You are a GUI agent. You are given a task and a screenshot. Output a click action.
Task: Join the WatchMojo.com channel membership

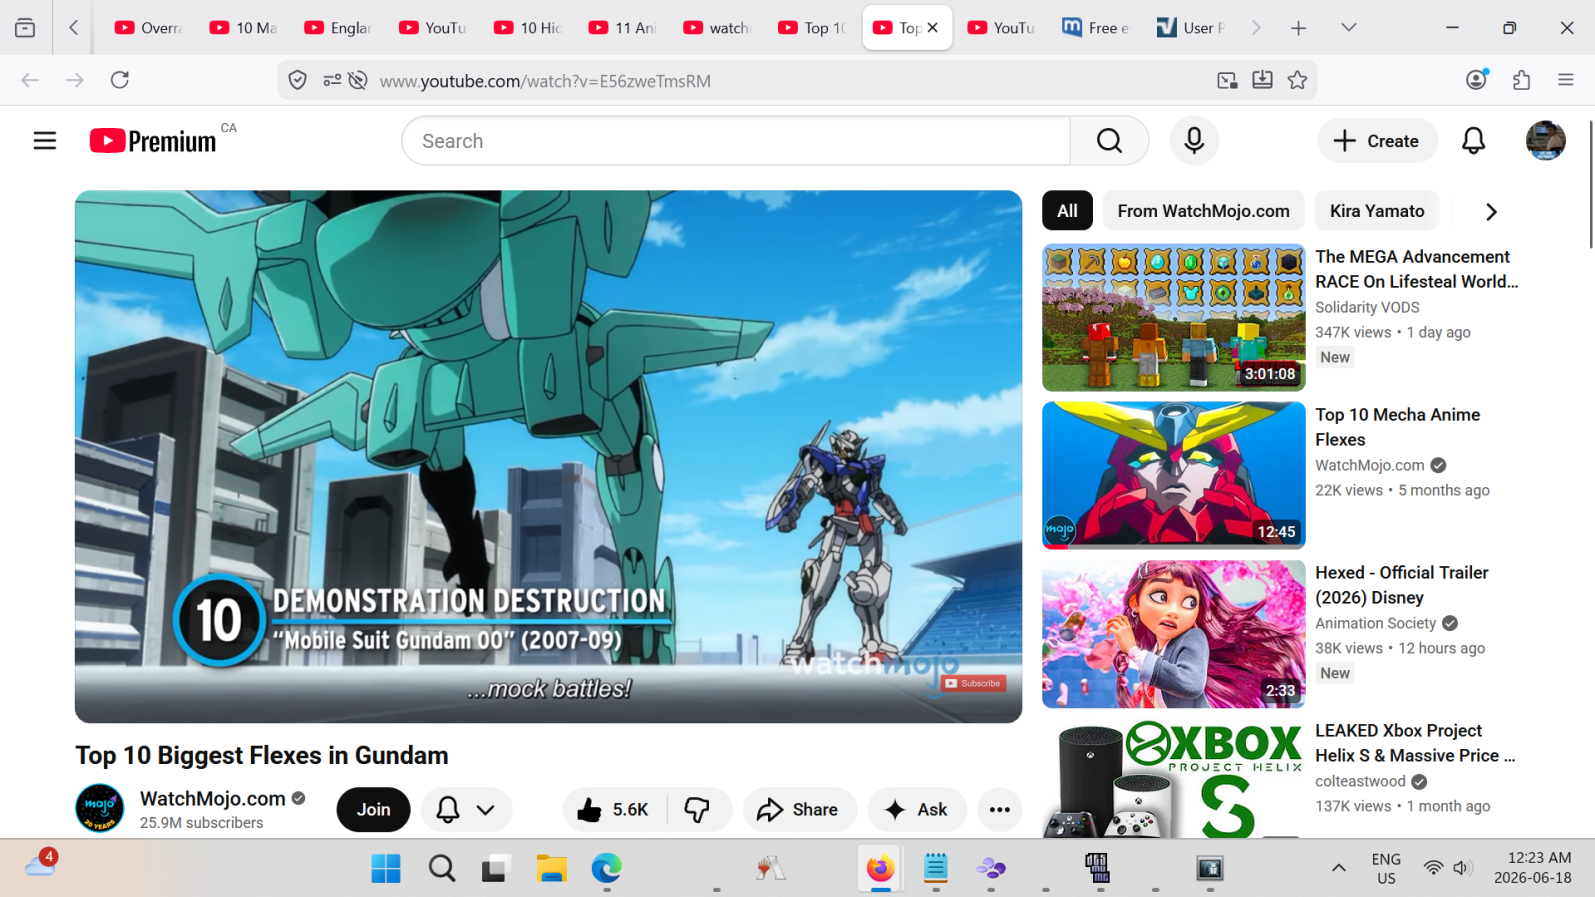[373, 810]
